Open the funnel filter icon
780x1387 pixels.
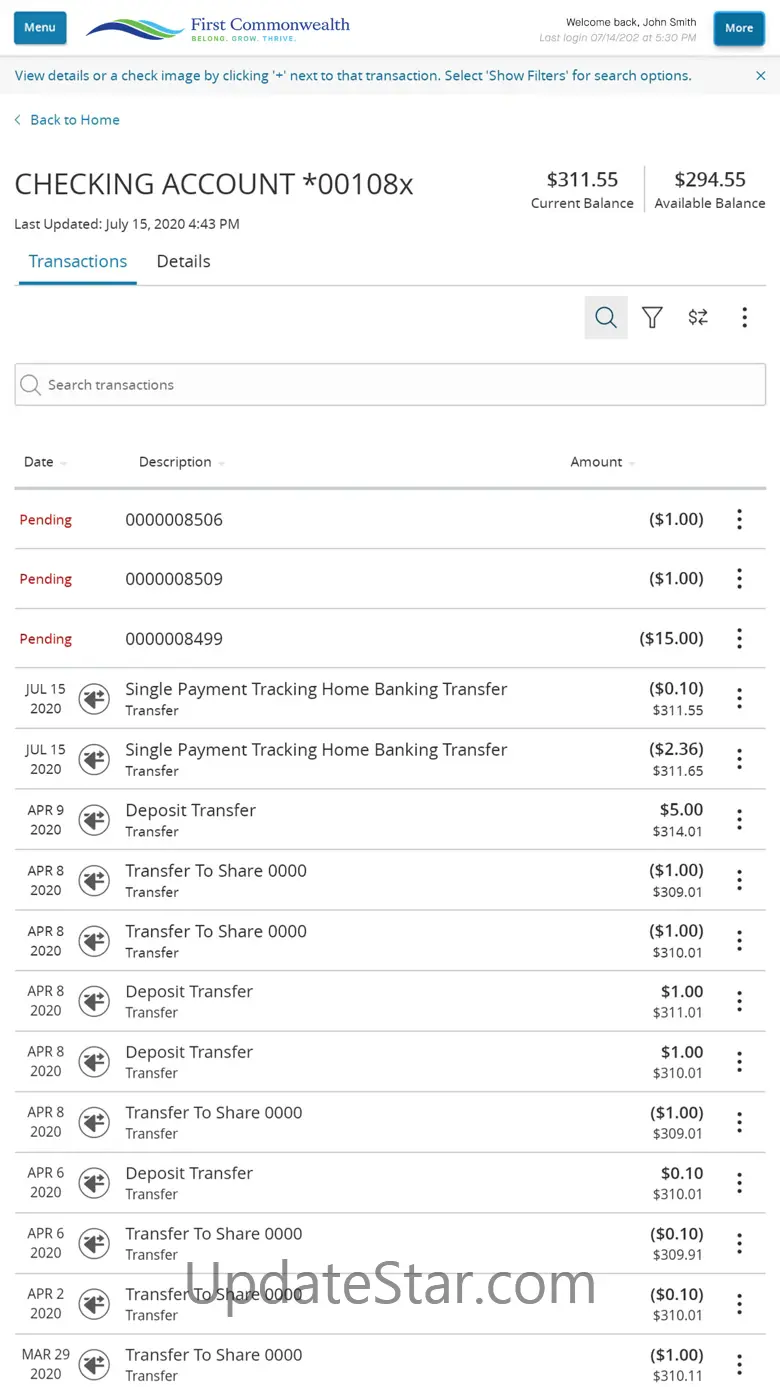click(652, 318)
